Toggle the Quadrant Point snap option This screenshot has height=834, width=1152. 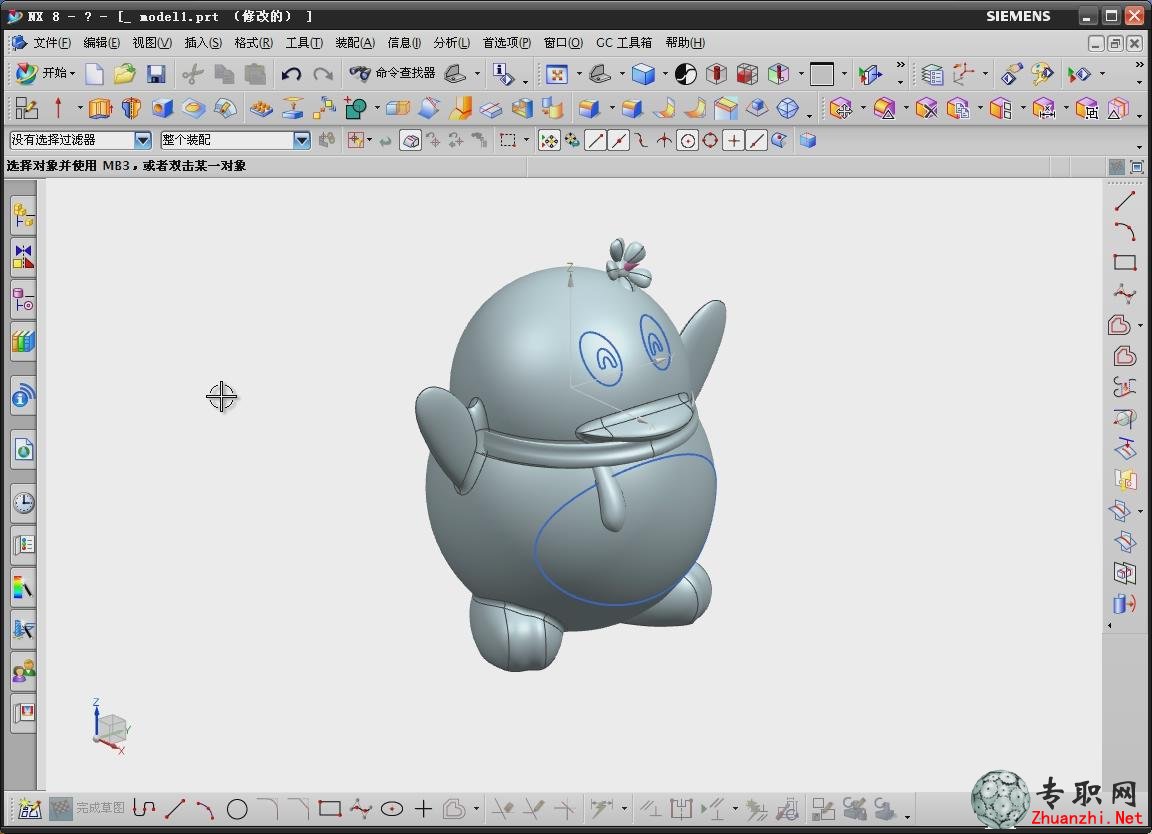click(710, 140)
